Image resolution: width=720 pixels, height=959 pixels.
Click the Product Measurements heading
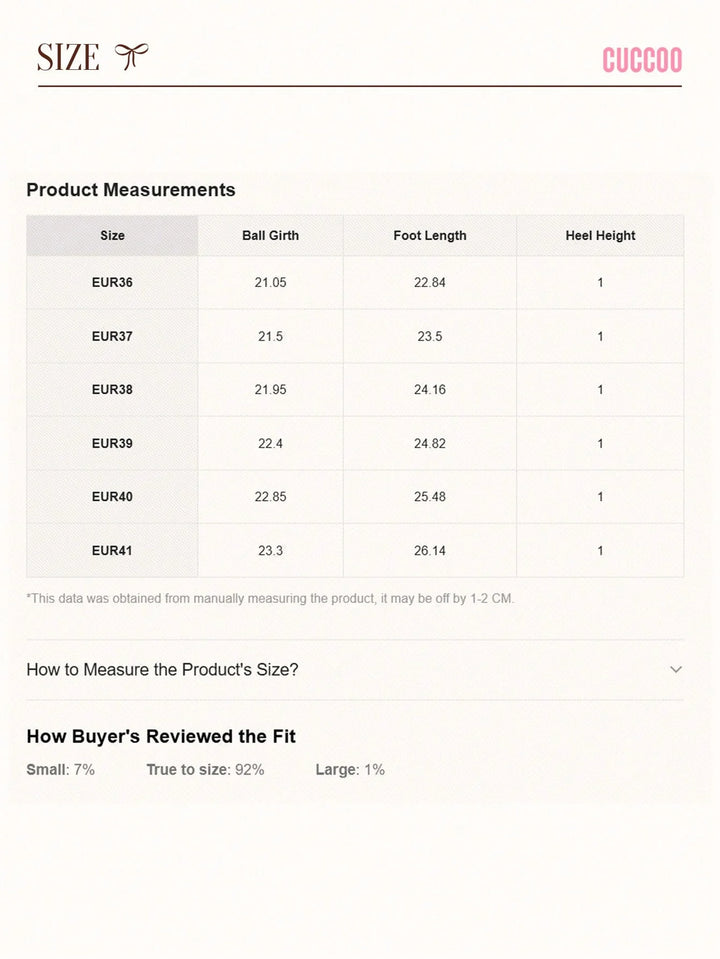[131, 190]
